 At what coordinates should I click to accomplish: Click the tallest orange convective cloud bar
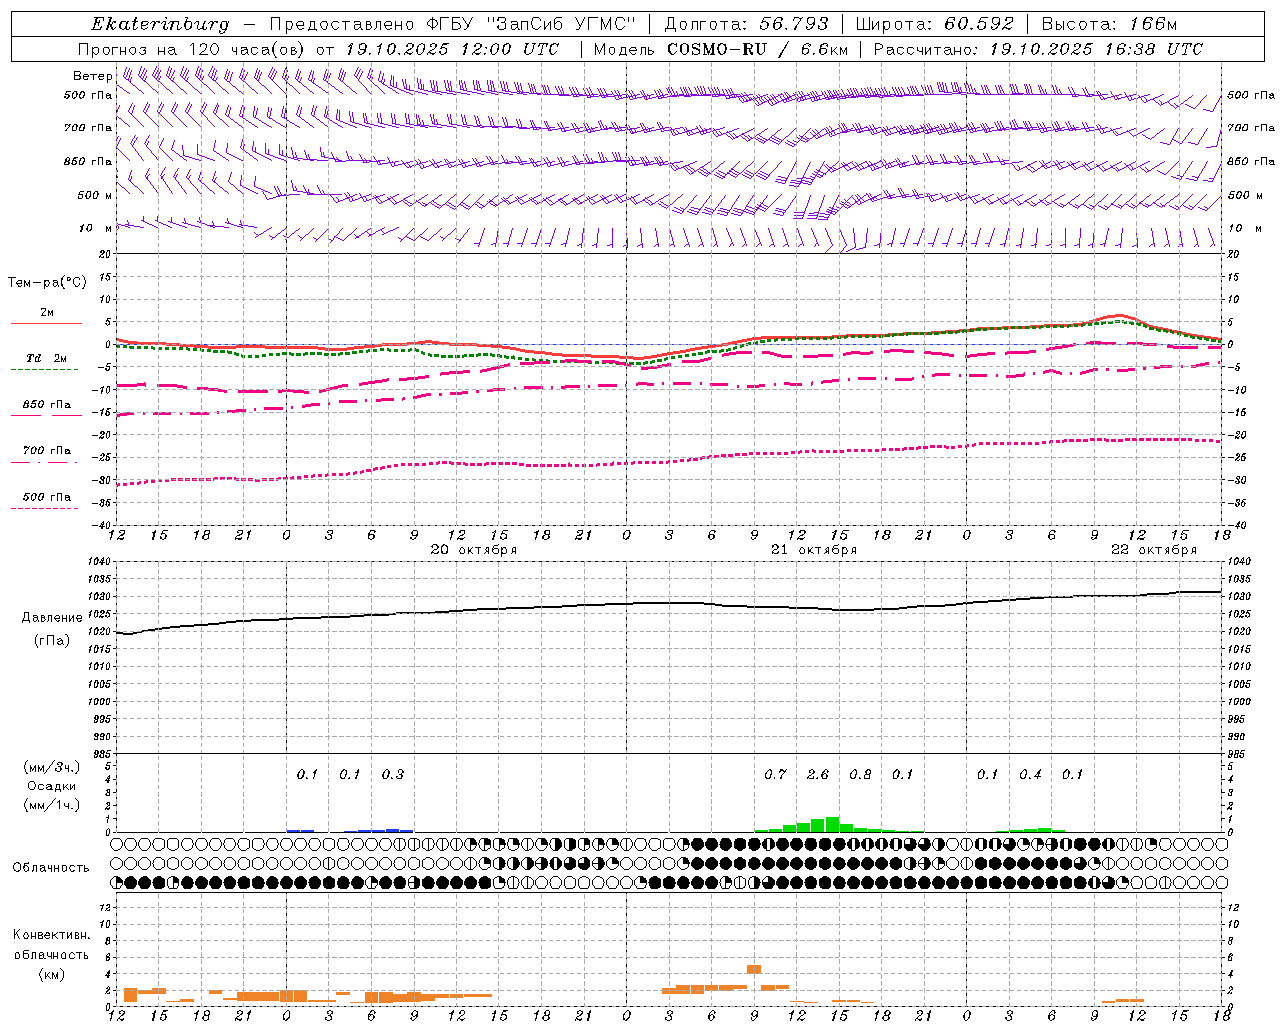click(754, 969)
